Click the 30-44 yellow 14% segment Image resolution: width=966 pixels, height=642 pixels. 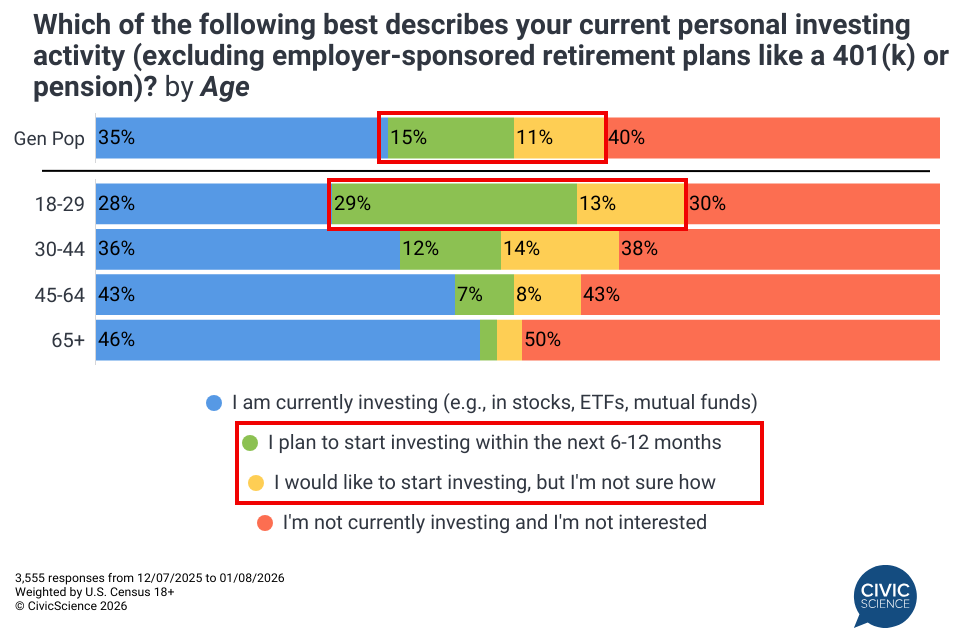560,249
